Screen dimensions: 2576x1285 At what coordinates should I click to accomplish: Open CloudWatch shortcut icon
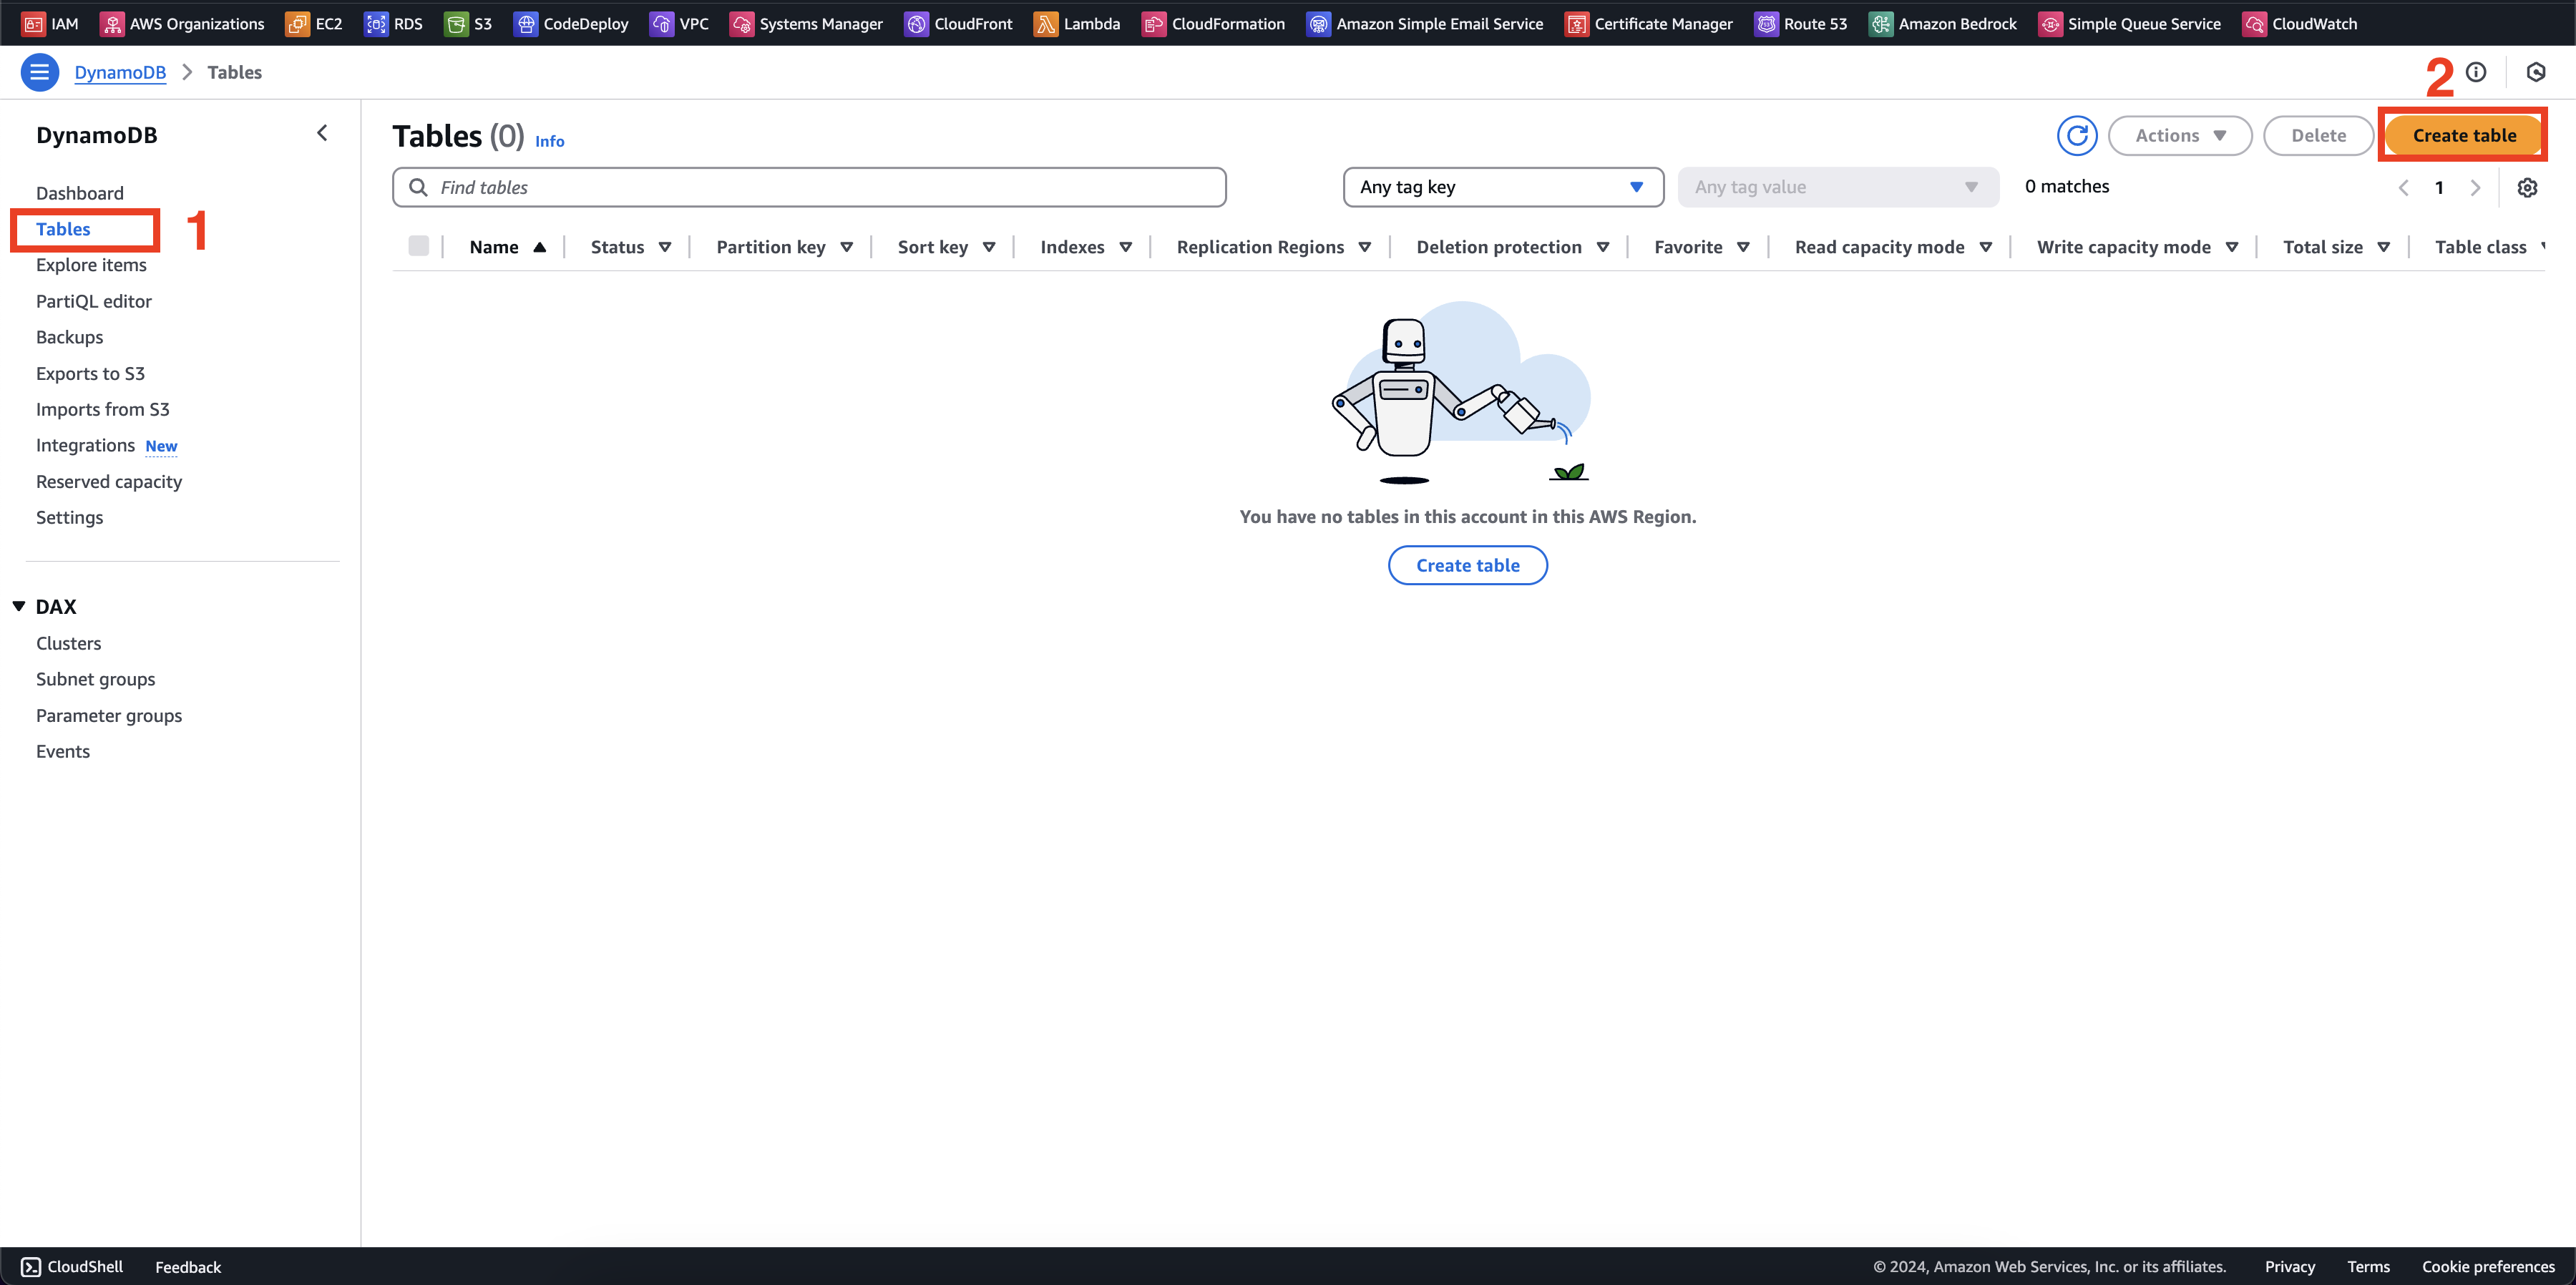point(2254,23)
